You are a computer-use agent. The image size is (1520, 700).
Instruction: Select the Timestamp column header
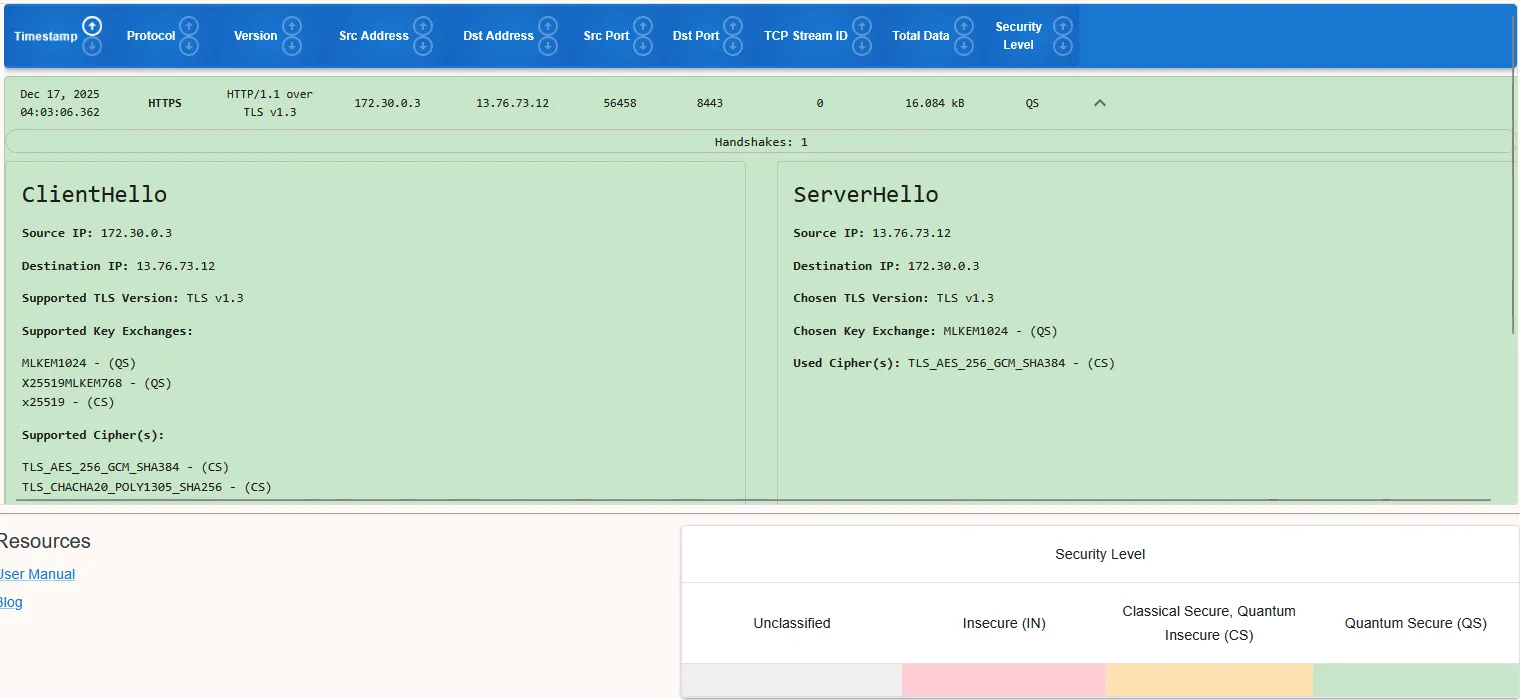tap(45, 36)
